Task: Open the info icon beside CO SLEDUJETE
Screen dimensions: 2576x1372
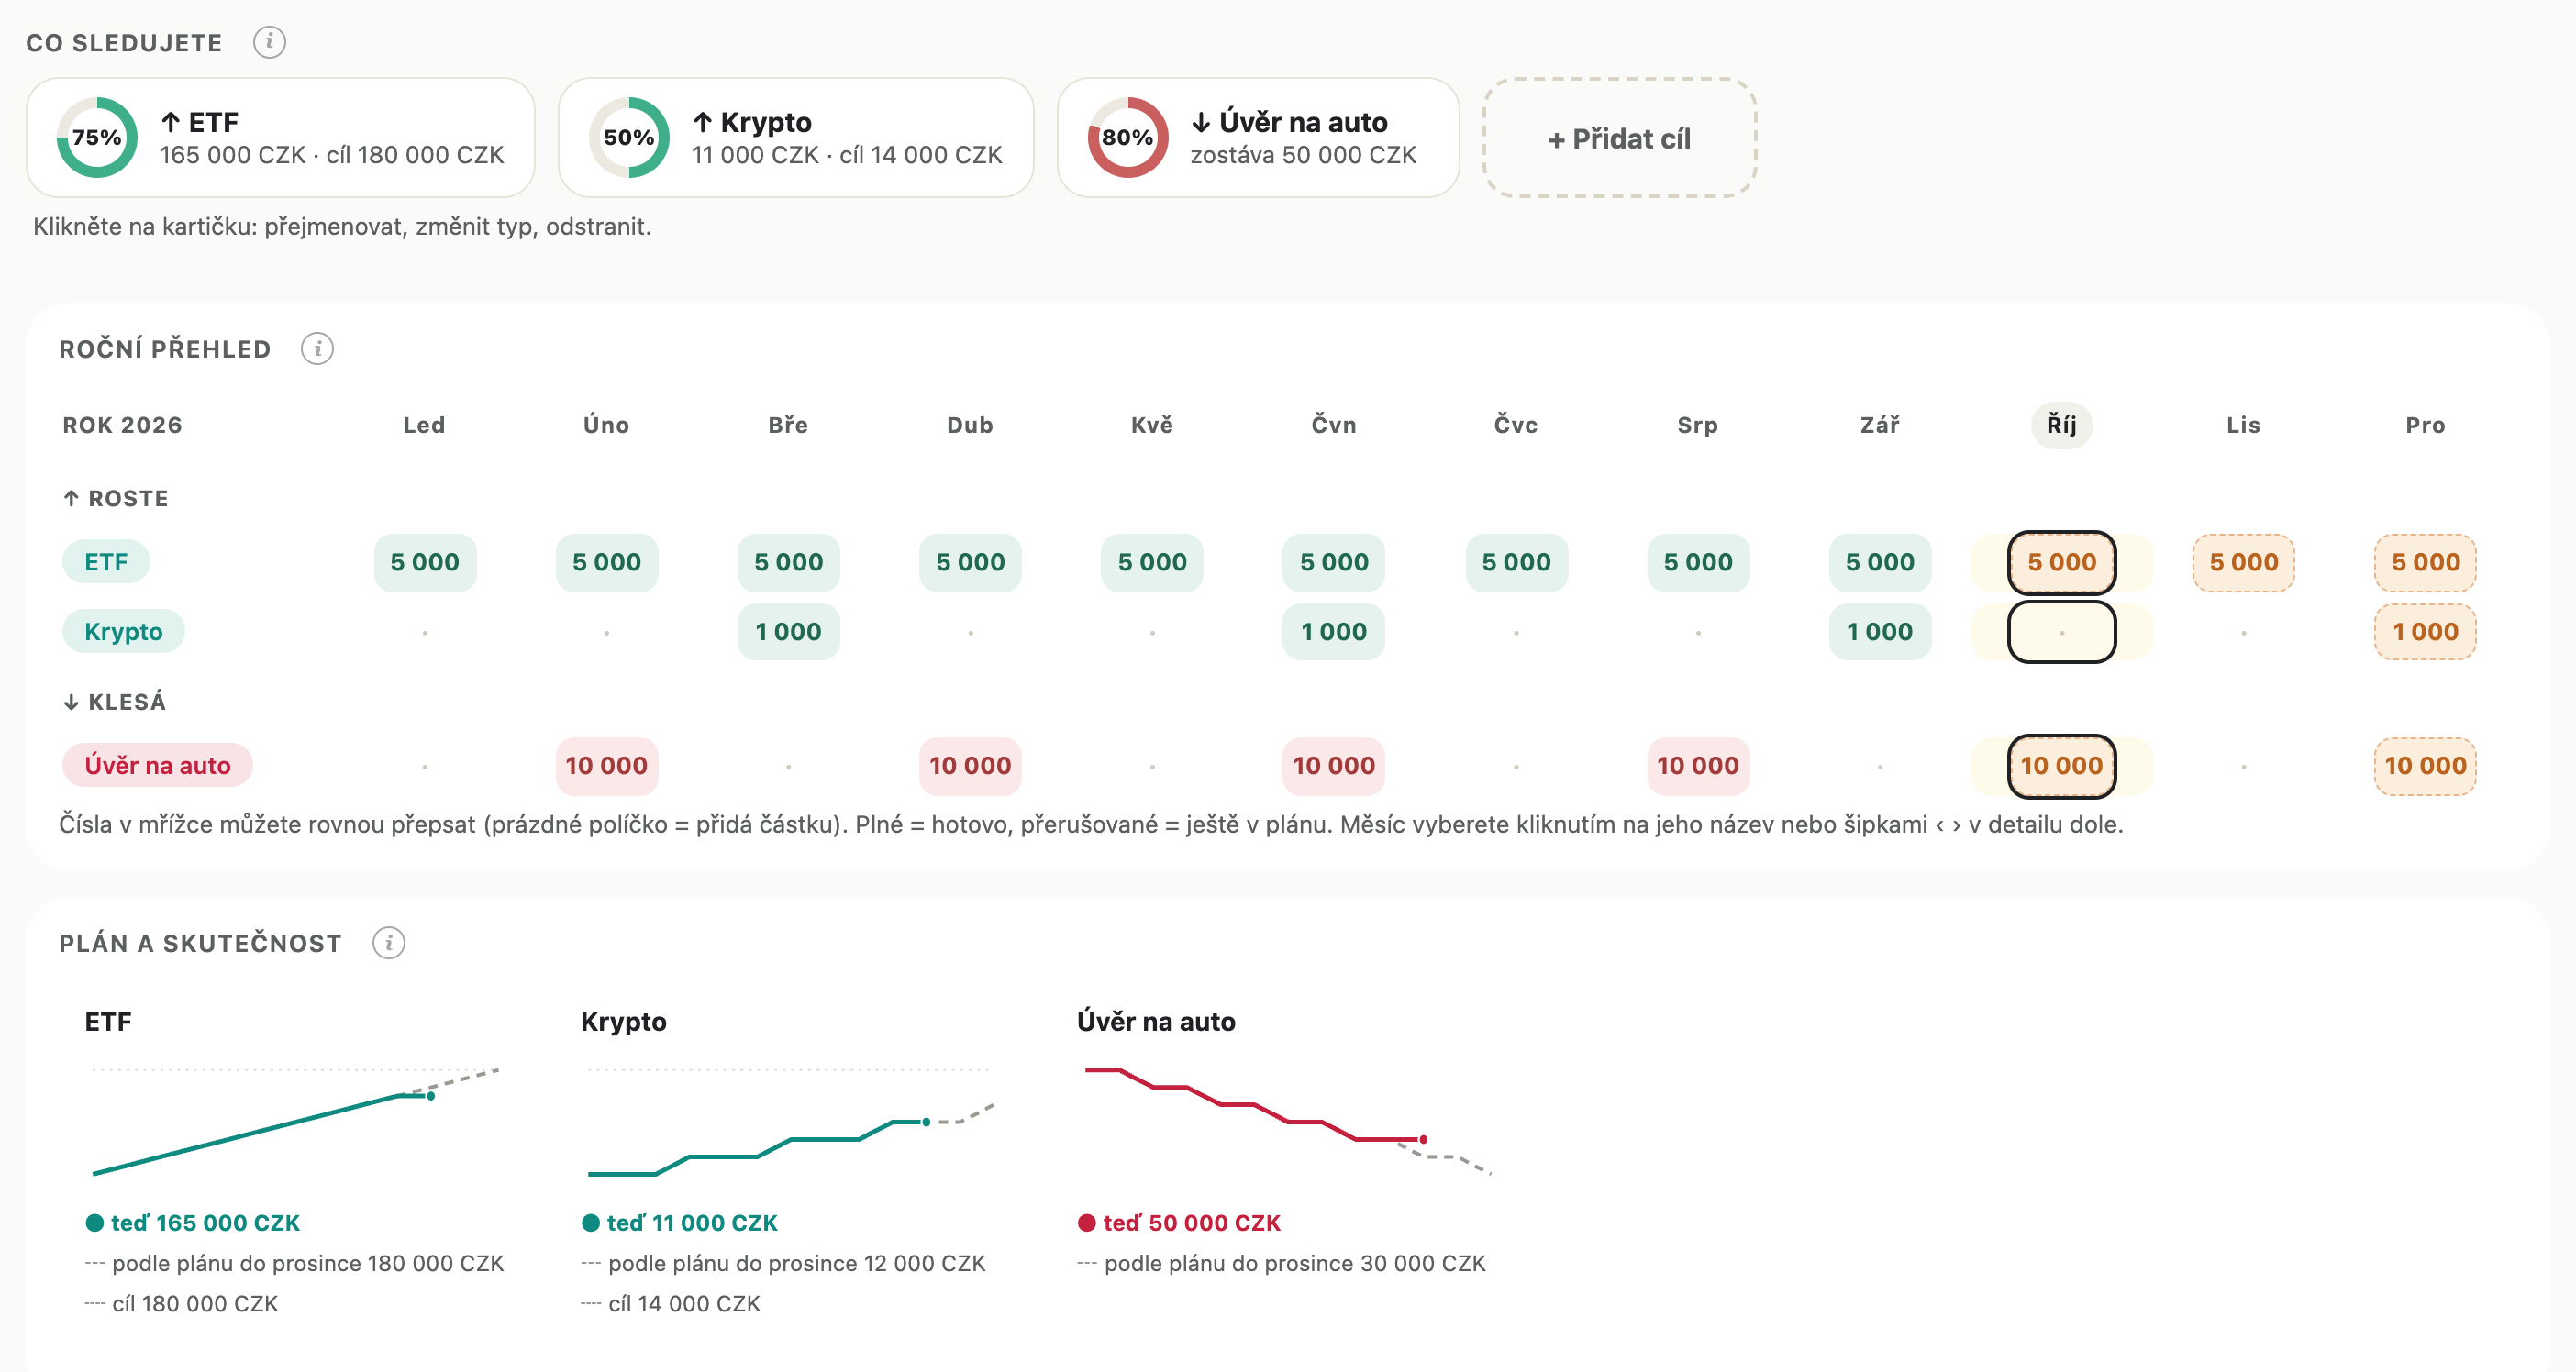Action: pos(269,42)
